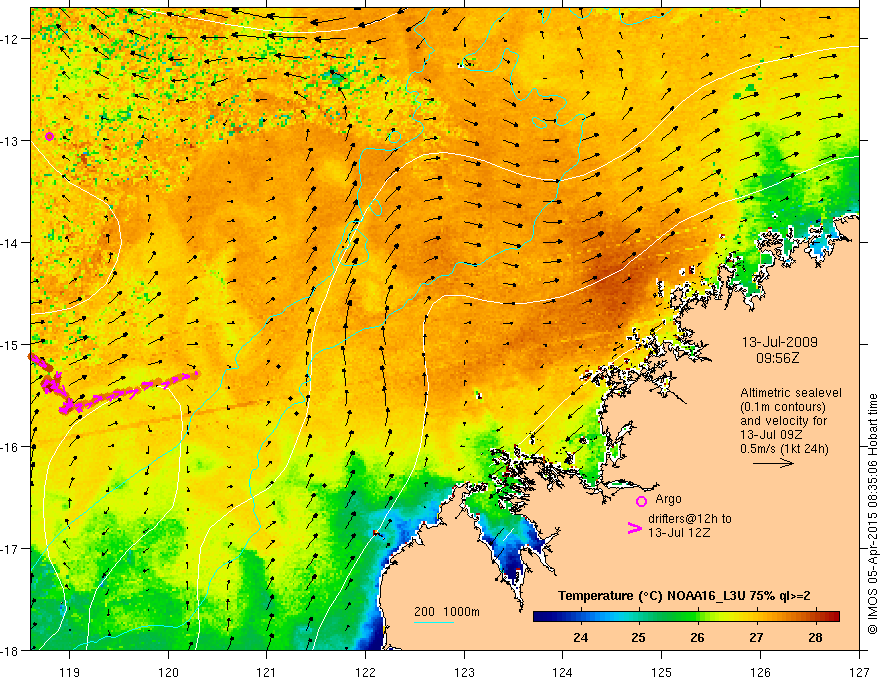Click the temperature color scale bar
Viewport: 880px width, 680px height.
(x=686, y=616)
